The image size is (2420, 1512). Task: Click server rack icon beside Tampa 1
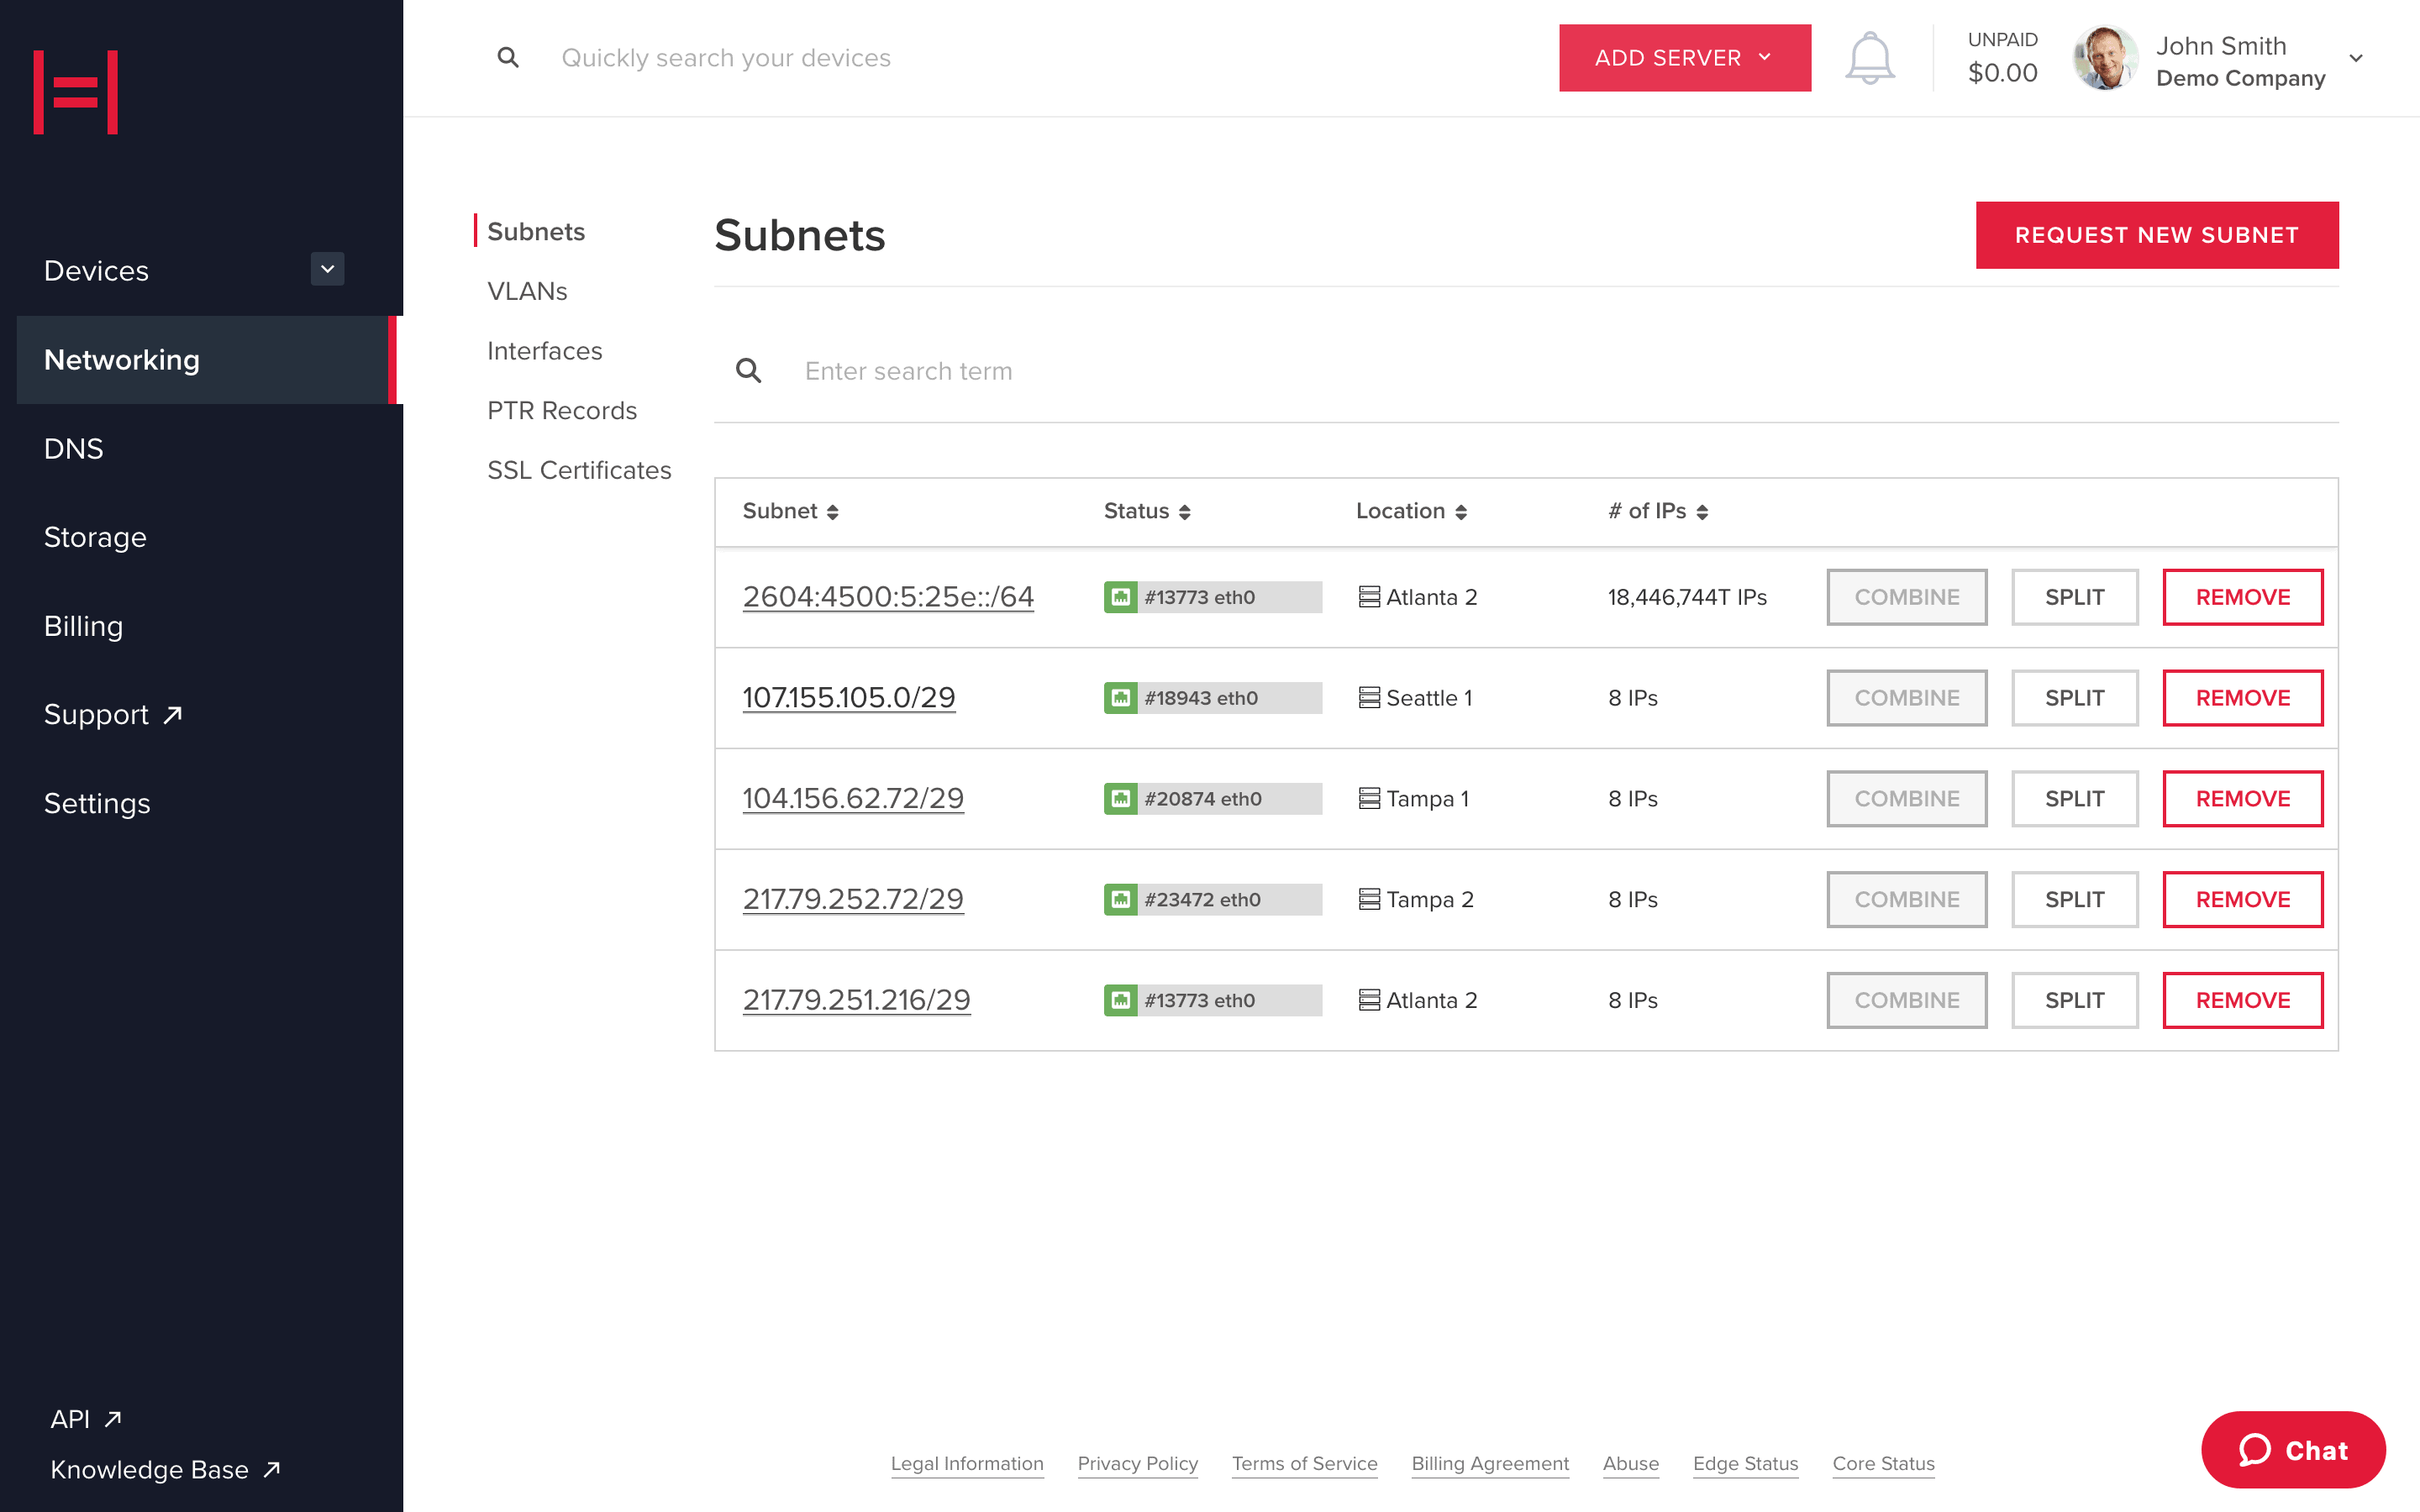pyautogui.click(x=1369, y=799)
